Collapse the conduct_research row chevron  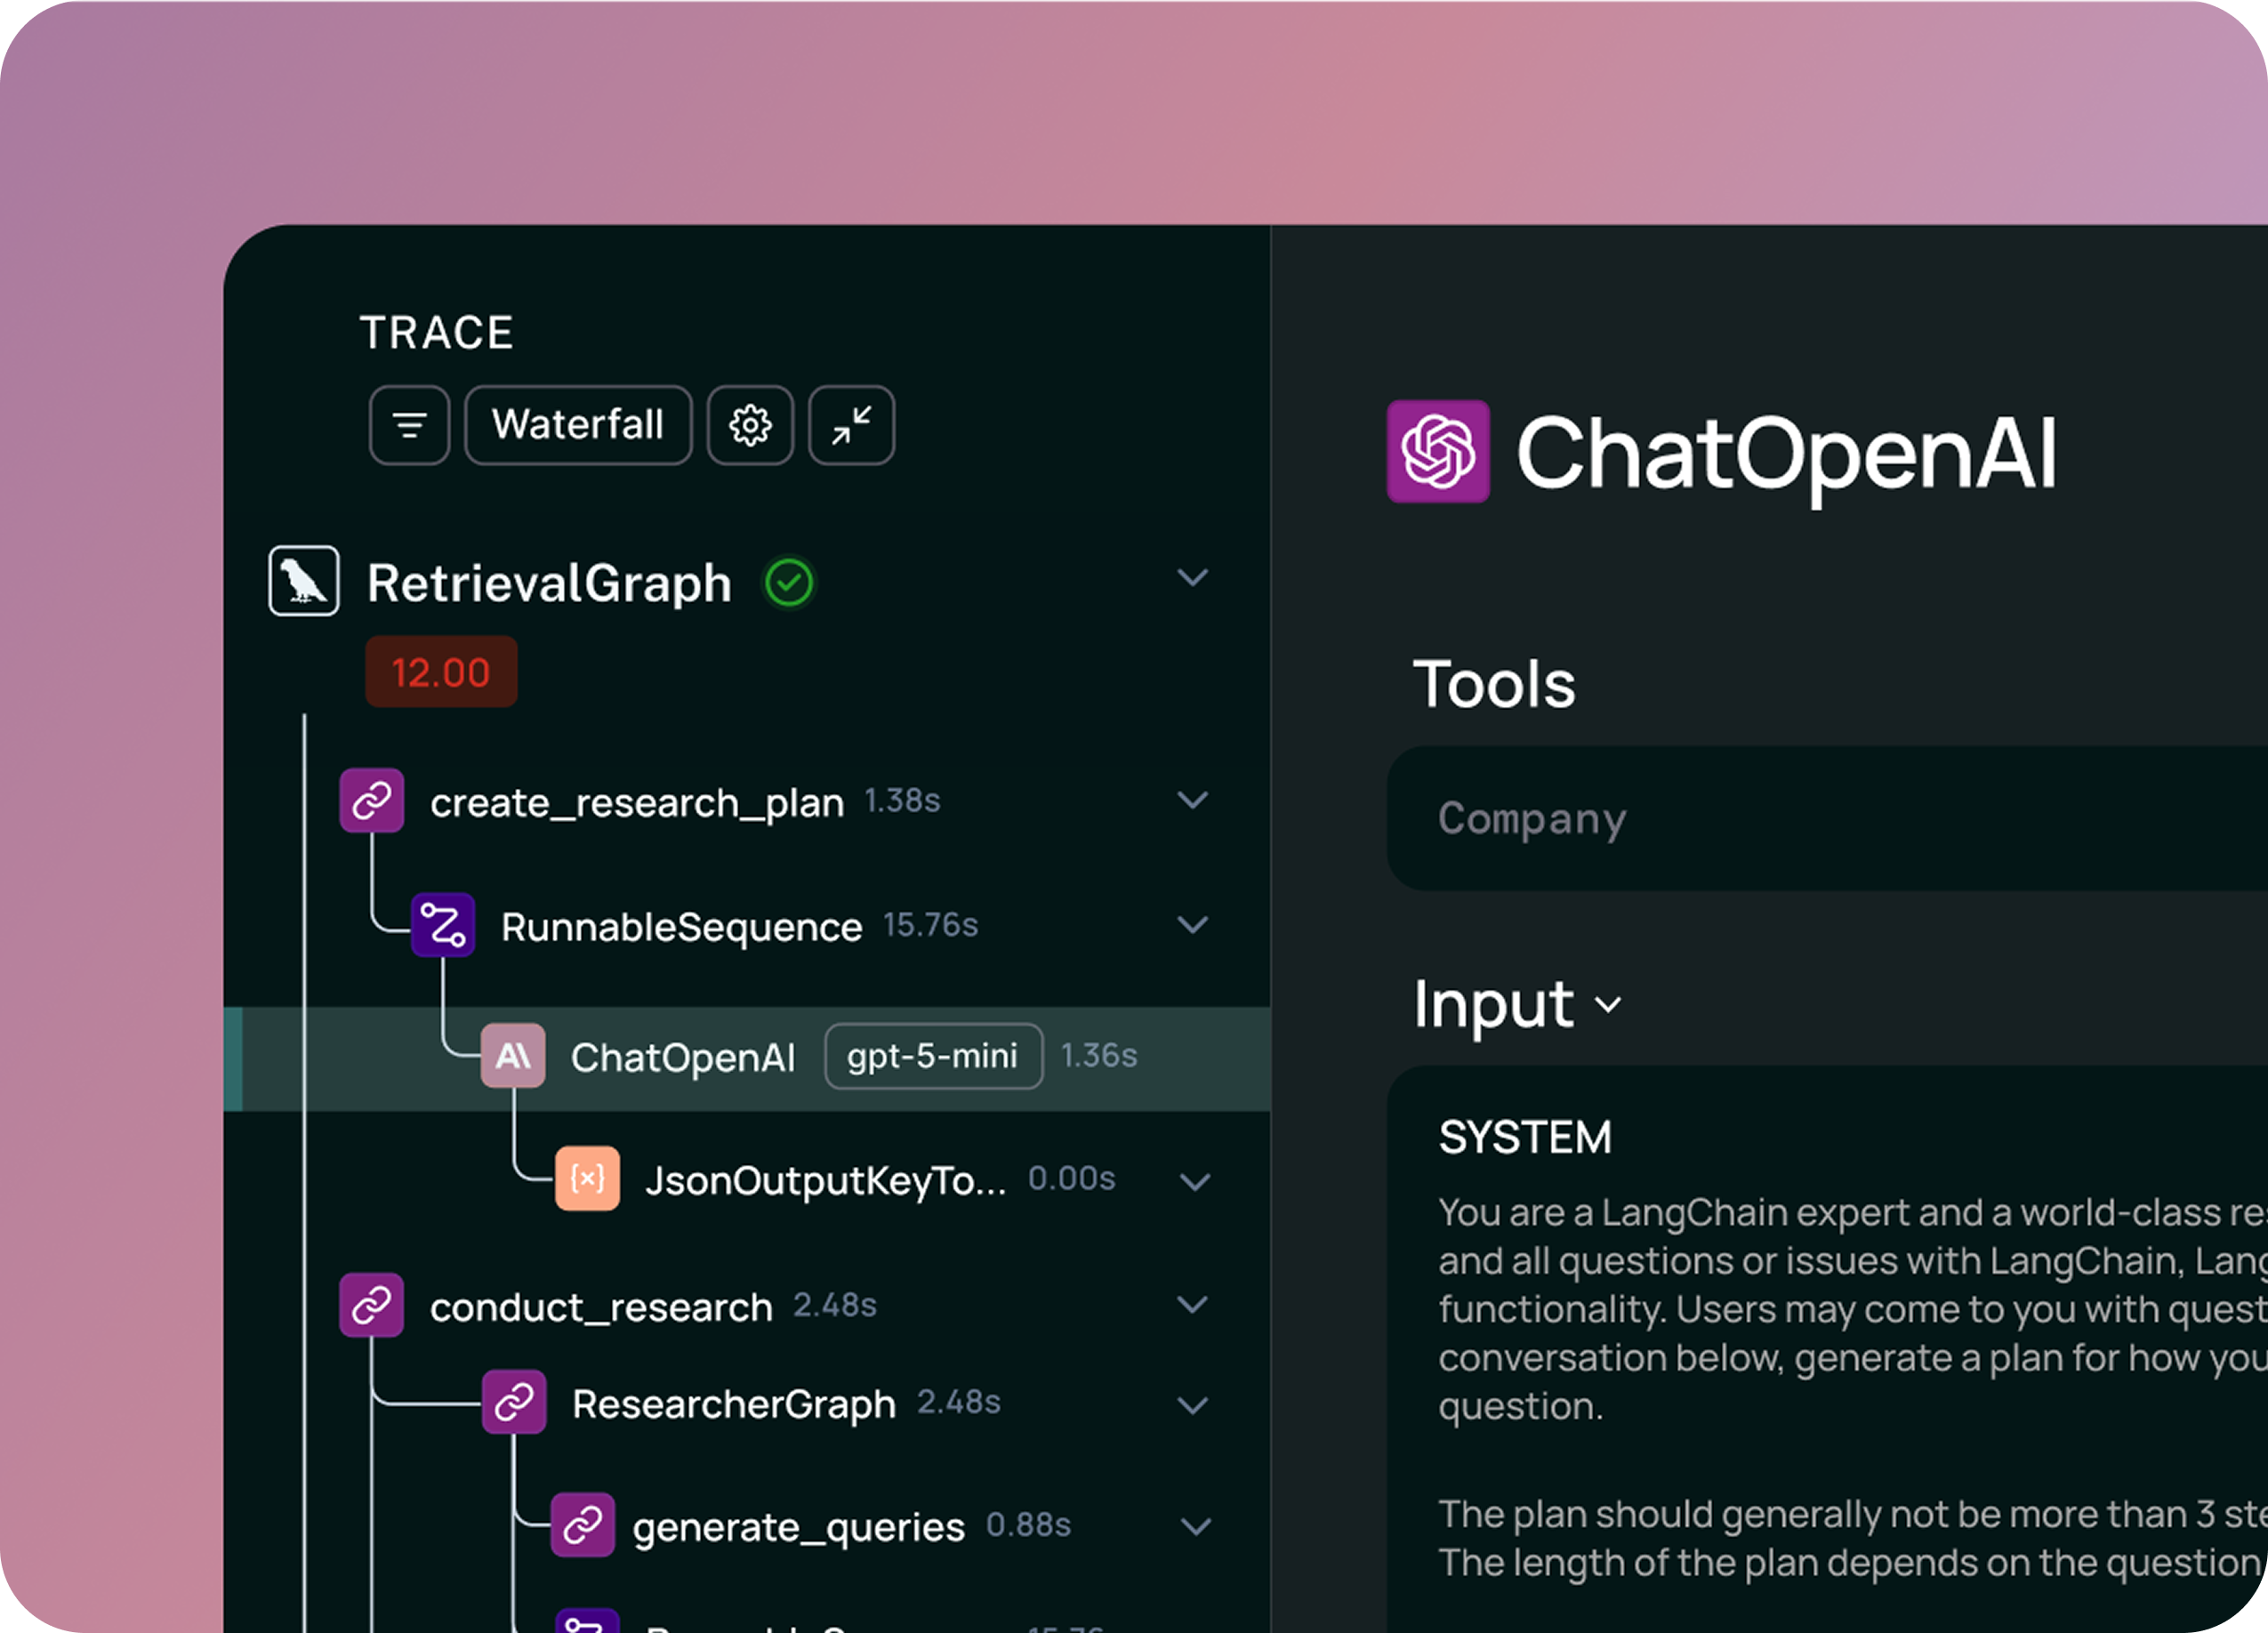click(1192, 1305)
